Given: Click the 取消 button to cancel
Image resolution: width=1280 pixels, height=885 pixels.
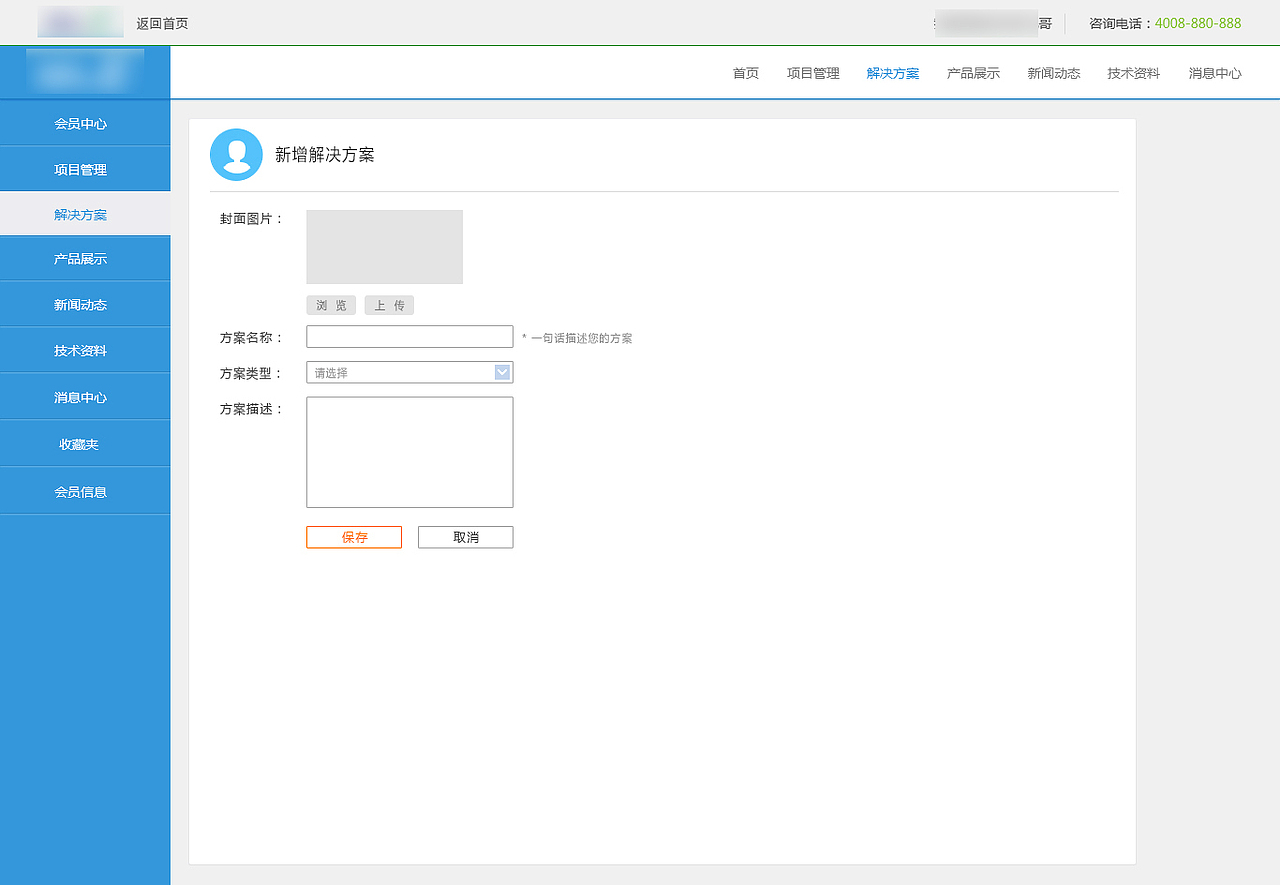Looking at the screenshot, I should (x=465, y=537).
